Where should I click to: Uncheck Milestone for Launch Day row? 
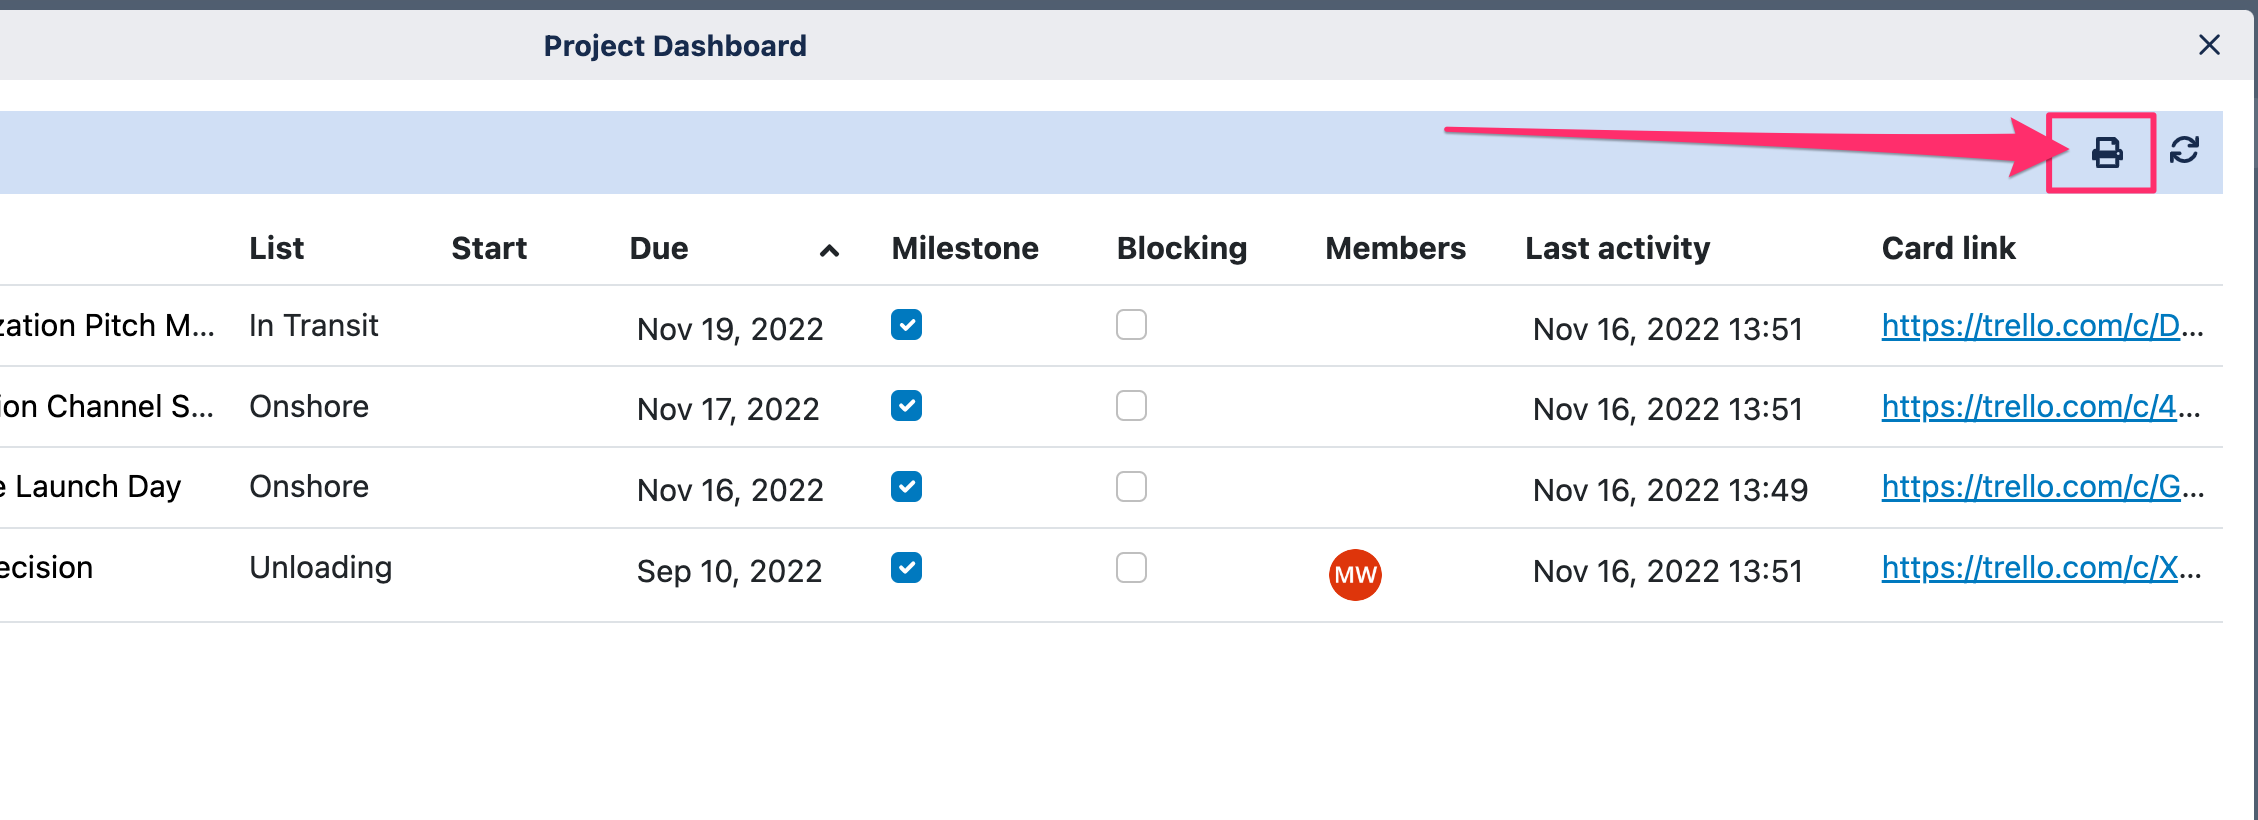coord(906,487)
